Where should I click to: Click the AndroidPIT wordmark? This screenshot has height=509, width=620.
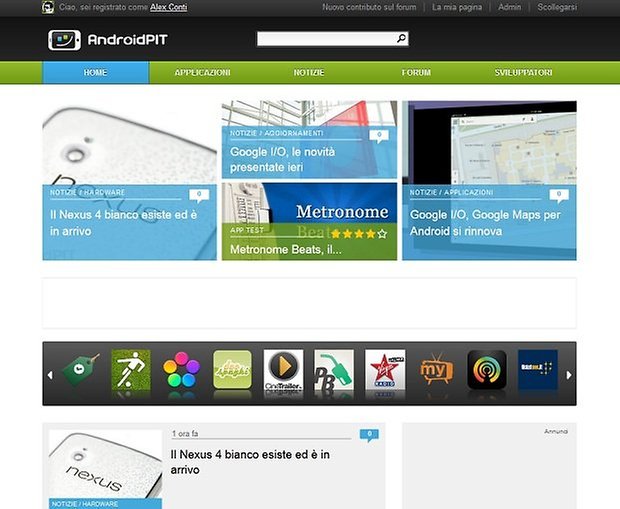click(128, 40)
